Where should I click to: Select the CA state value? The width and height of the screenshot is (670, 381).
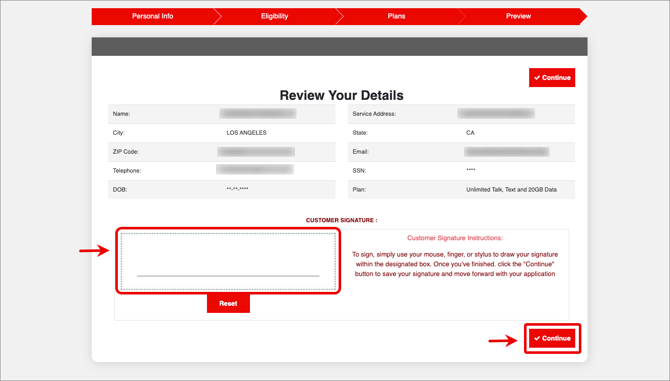(470, 133)
